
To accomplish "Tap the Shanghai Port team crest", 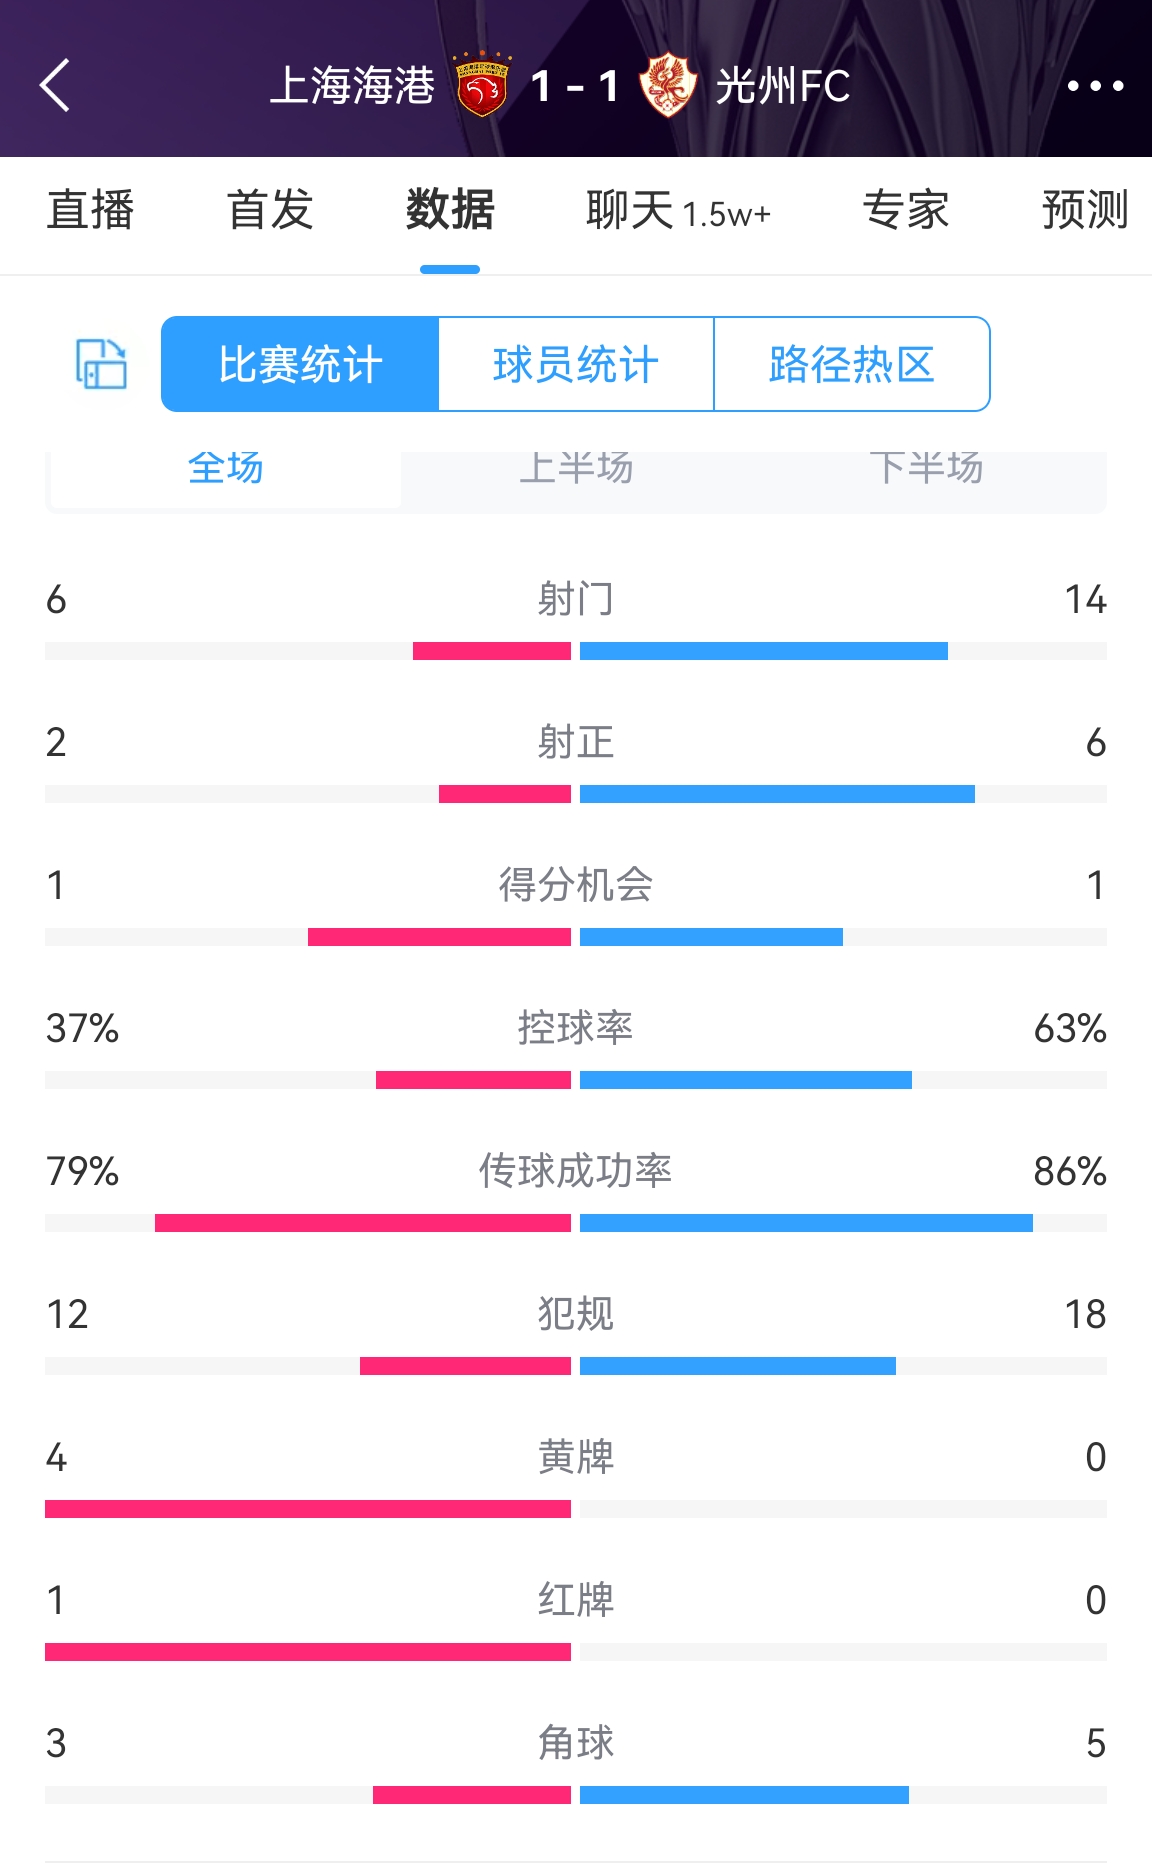I will click(x=482, y=86).
